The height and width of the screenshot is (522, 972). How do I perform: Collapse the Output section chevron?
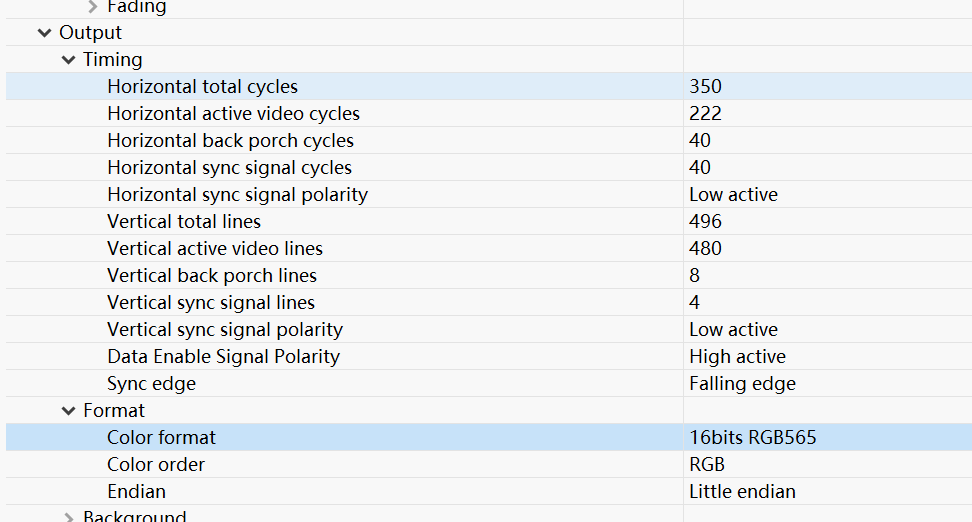pyautogui.click(x=45, y=33)
